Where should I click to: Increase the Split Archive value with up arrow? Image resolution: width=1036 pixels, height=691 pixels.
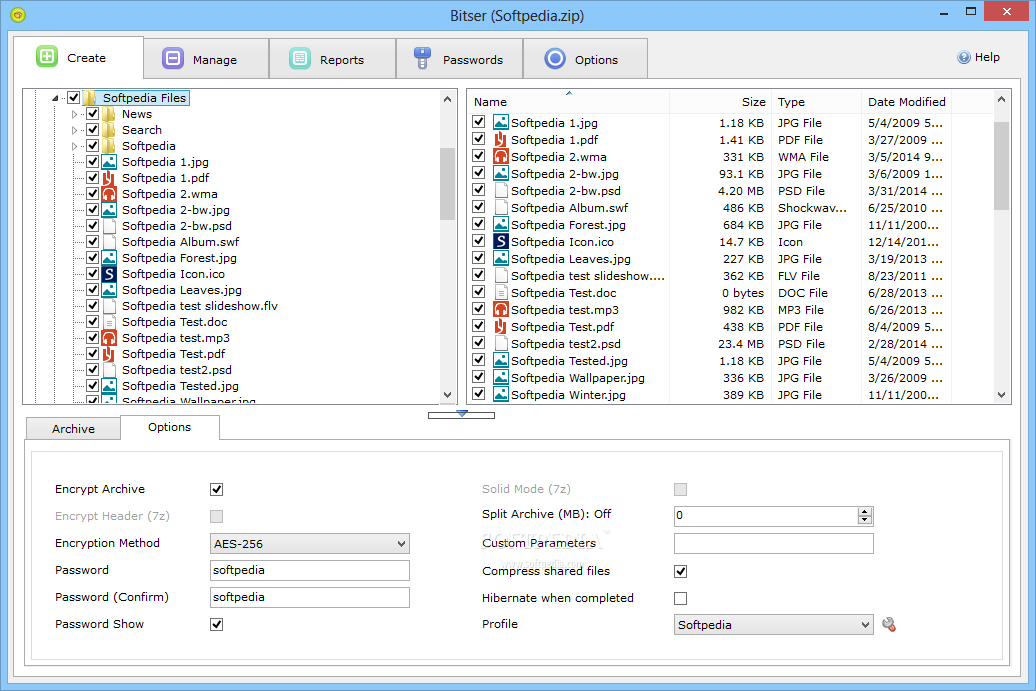click(865, 512)
